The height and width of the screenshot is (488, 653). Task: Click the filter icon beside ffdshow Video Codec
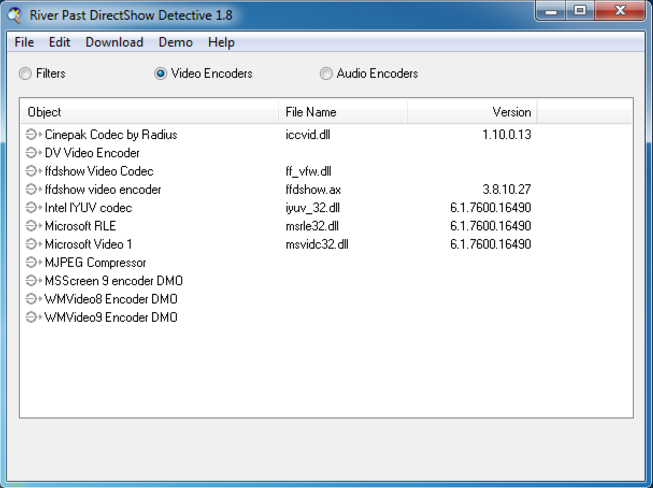tap(34, 171)
